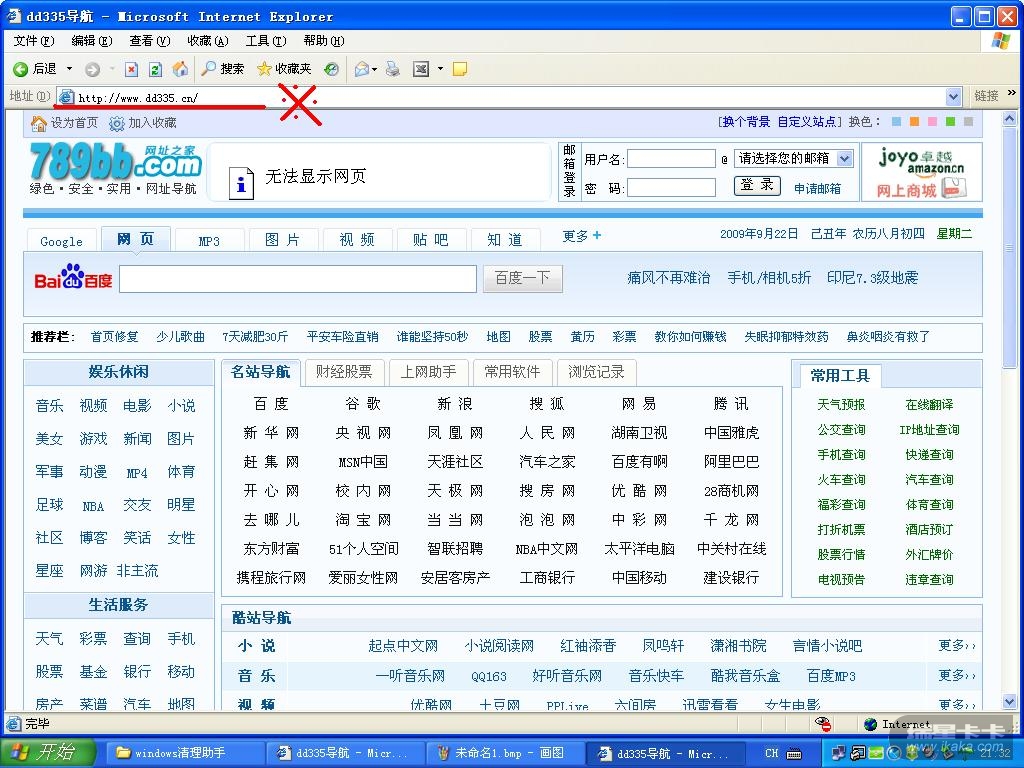Expand 更多 in the 音乐 row
1024x768 pixels.
957,675
